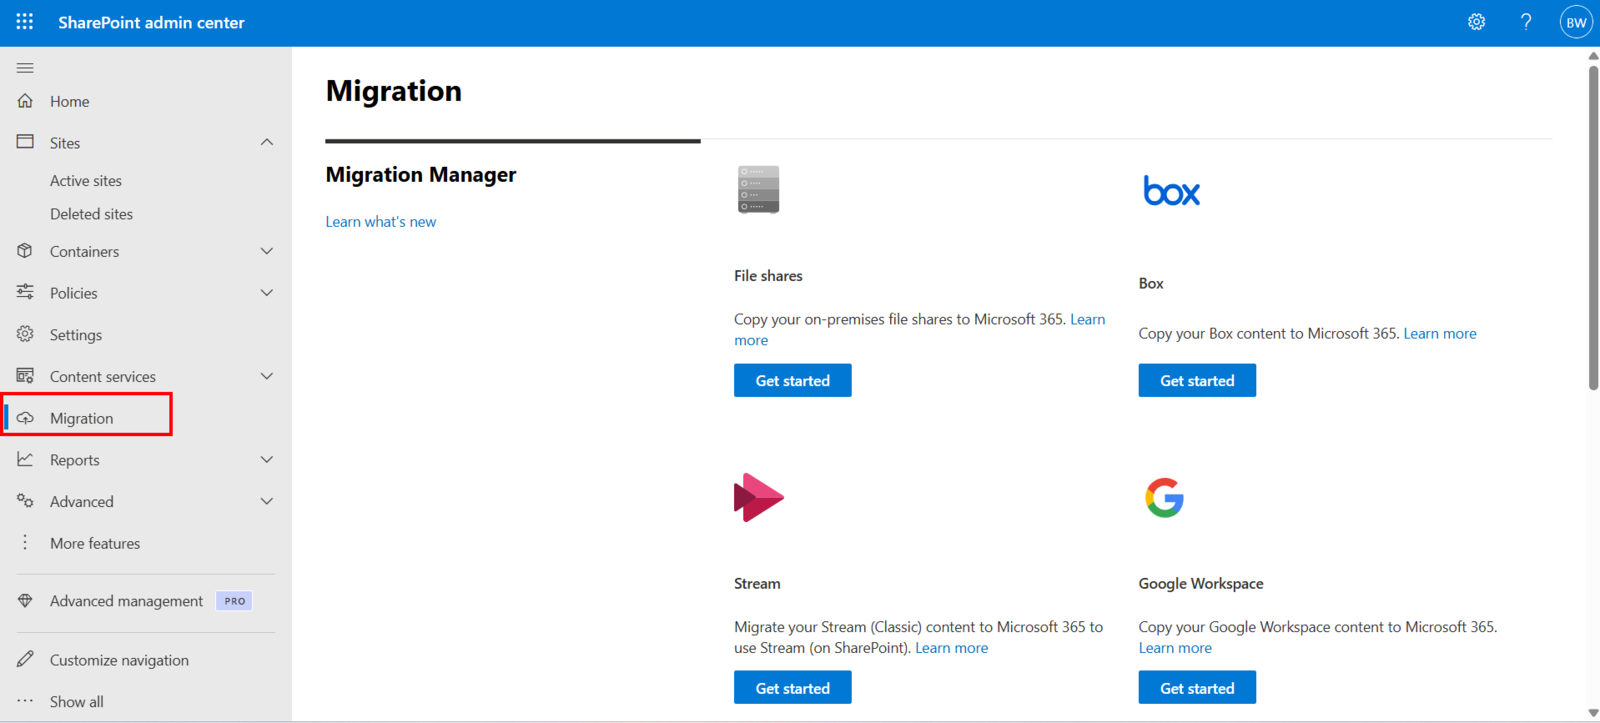This screenshot has width=1600, height=723.
Task: Collapse navigation with hamburger icon
Action: (x=25, y=68)
